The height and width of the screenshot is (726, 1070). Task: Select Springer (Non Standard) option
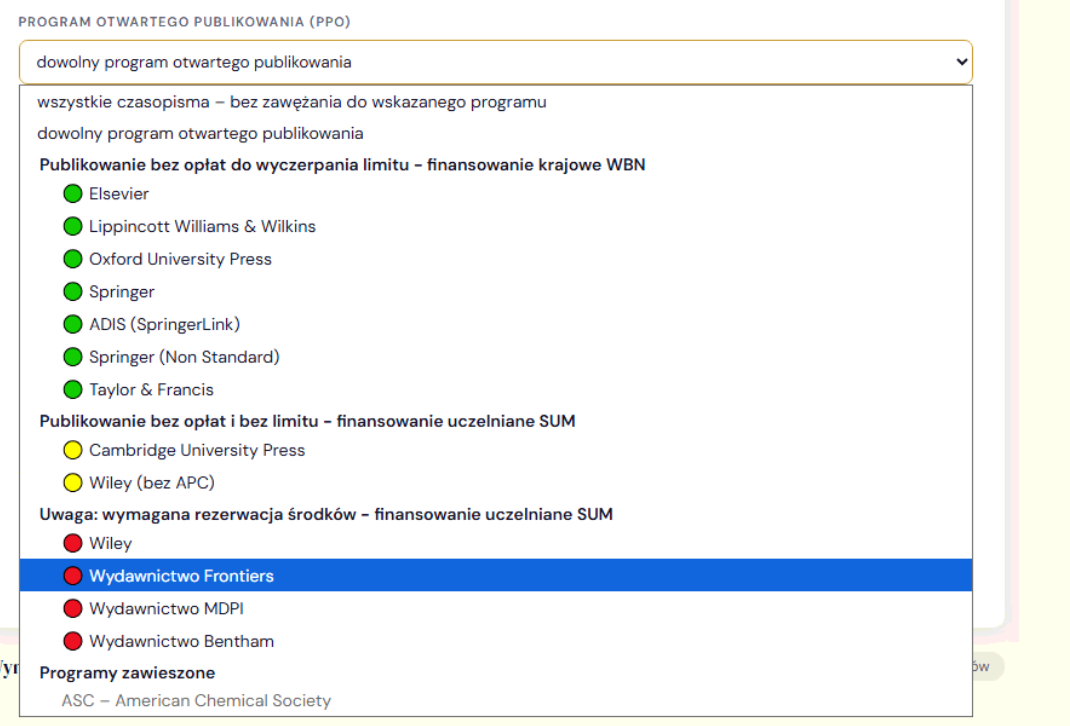tap(496, 358)
